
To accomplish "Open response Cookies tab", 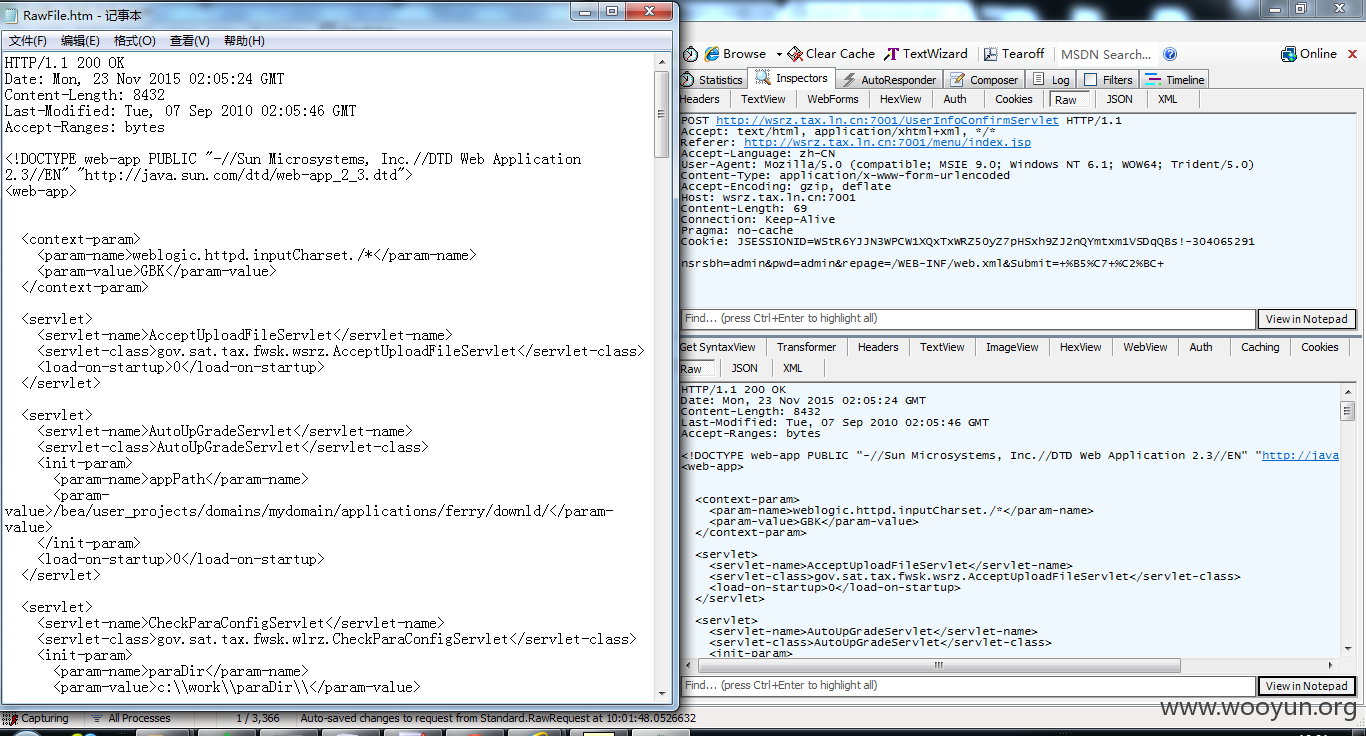I will coord(1319,347).
